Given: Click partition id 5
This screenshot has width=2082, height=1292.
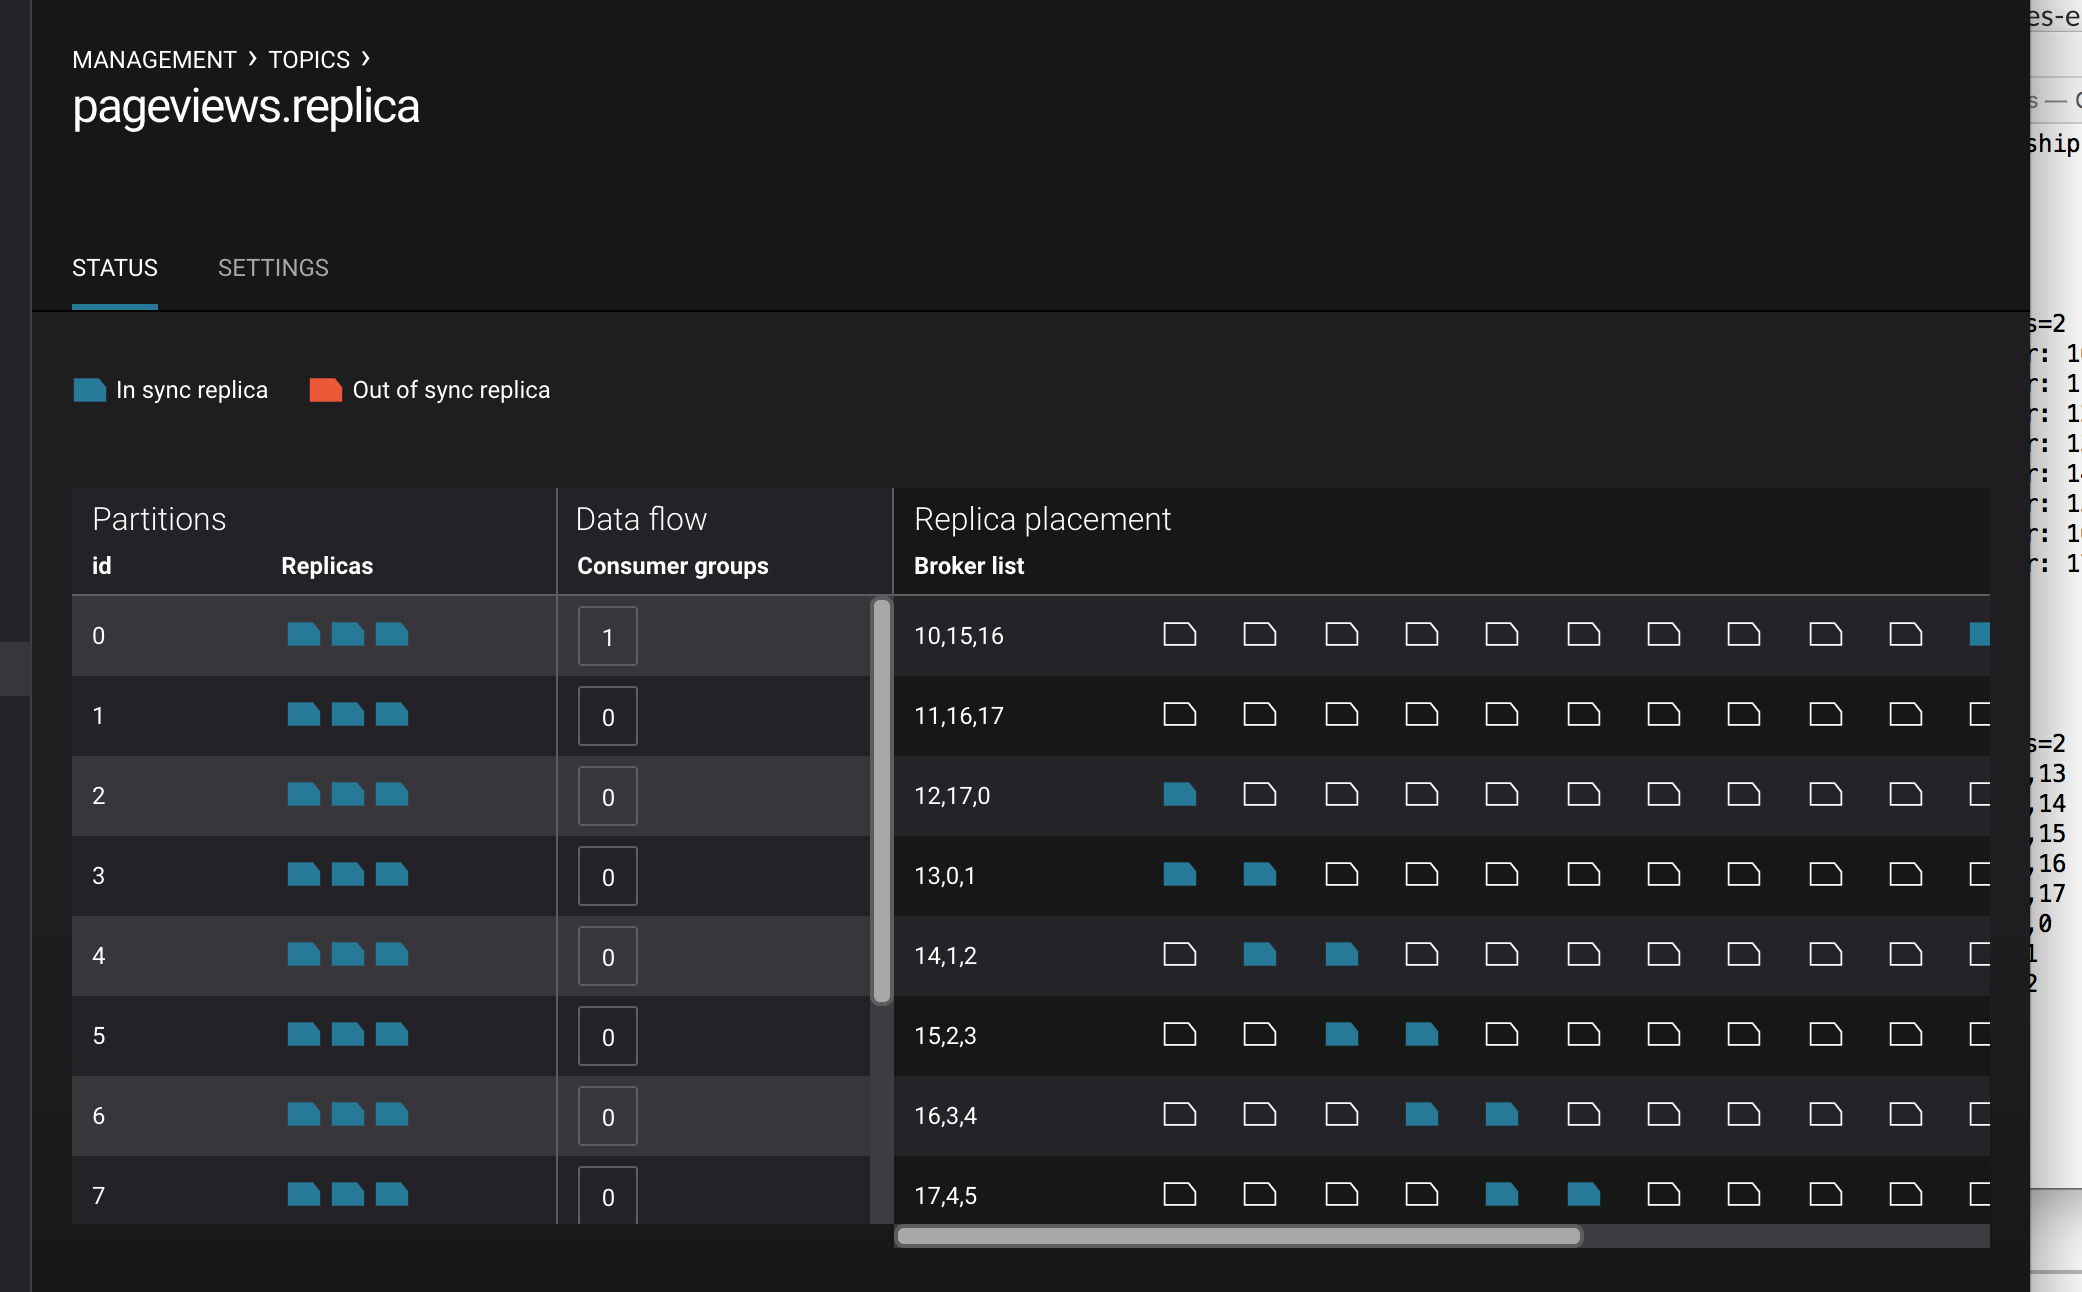Looking at the screenshot, I should [99, 1036].
